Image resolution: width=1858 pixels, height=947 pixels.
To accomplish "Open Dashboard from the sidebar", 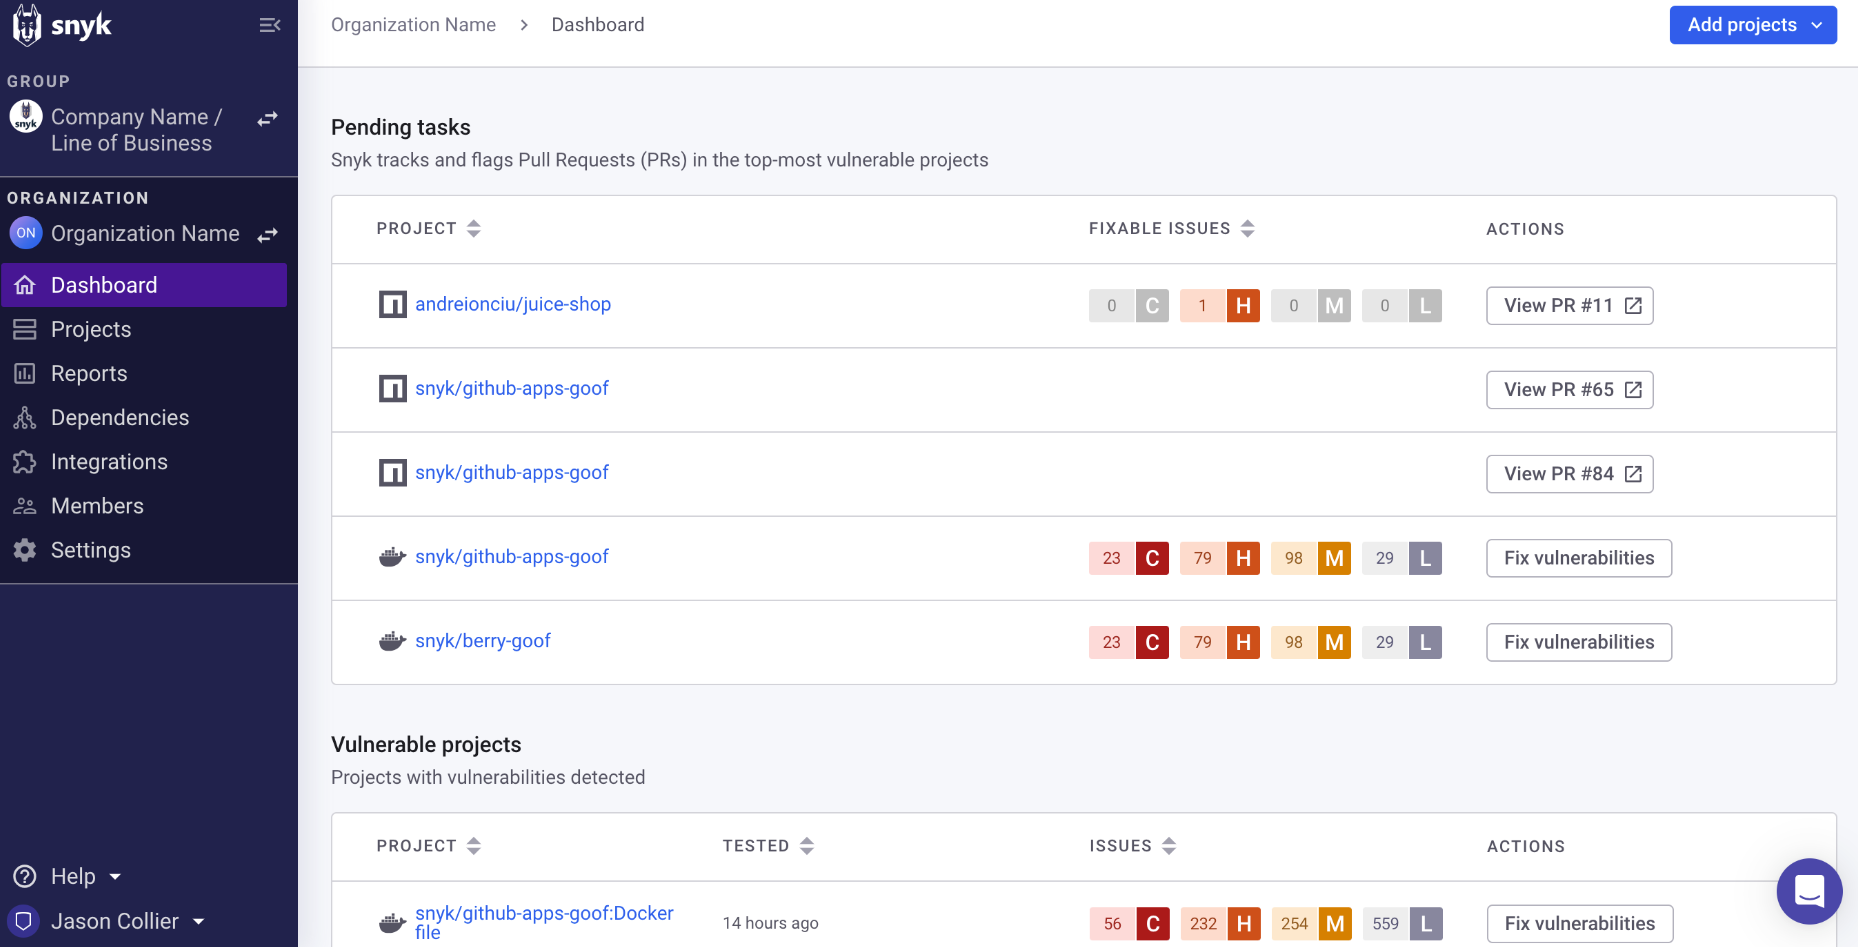I will (x=144, y=285).
